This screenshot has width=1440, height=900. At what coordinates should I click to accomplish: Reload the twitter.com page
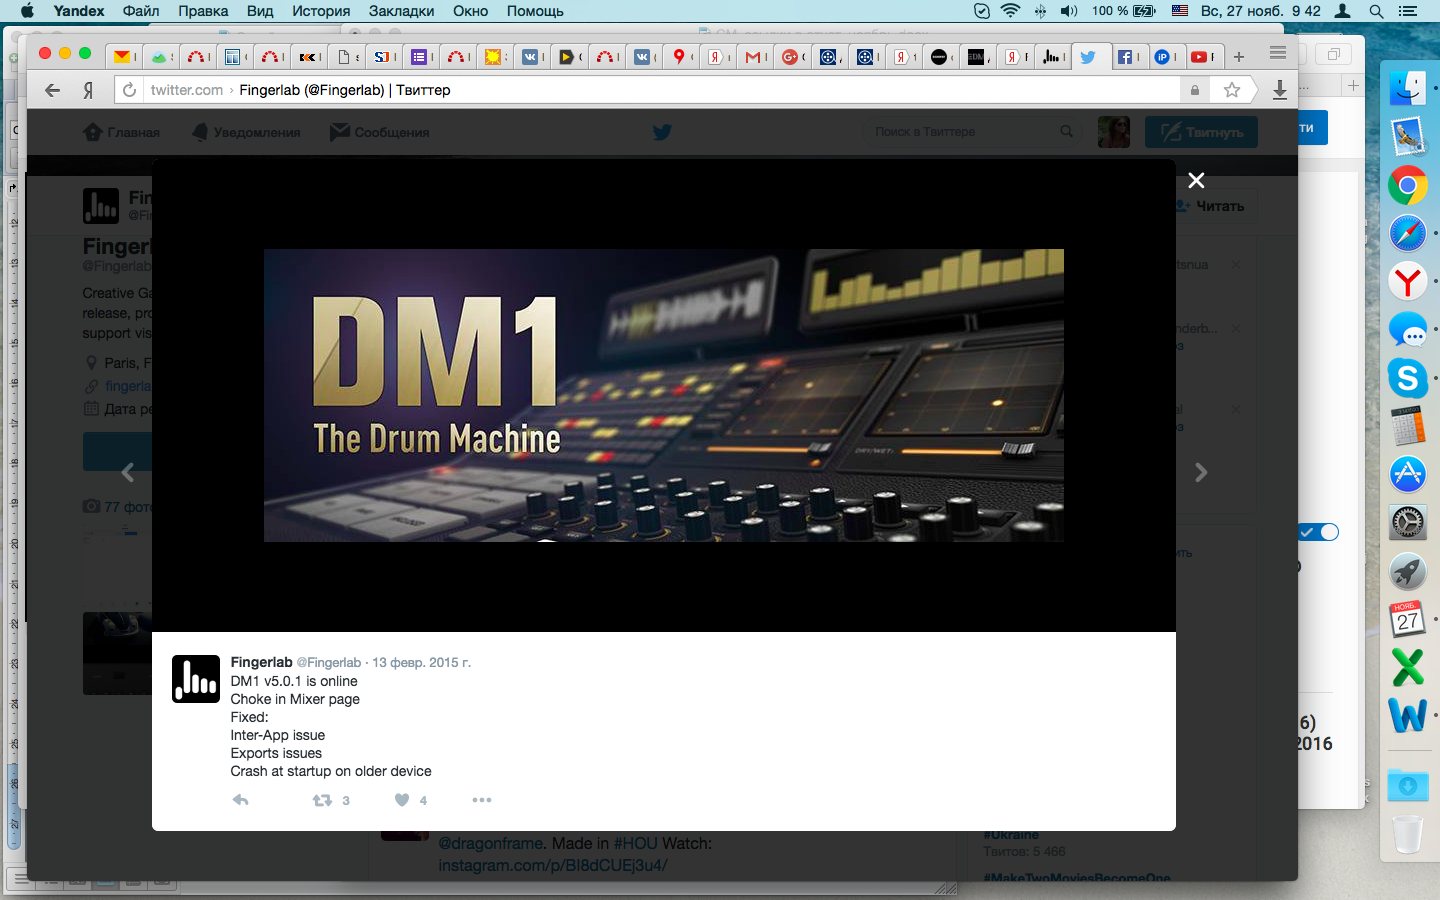pyautogui.click(x=129, y=90)
